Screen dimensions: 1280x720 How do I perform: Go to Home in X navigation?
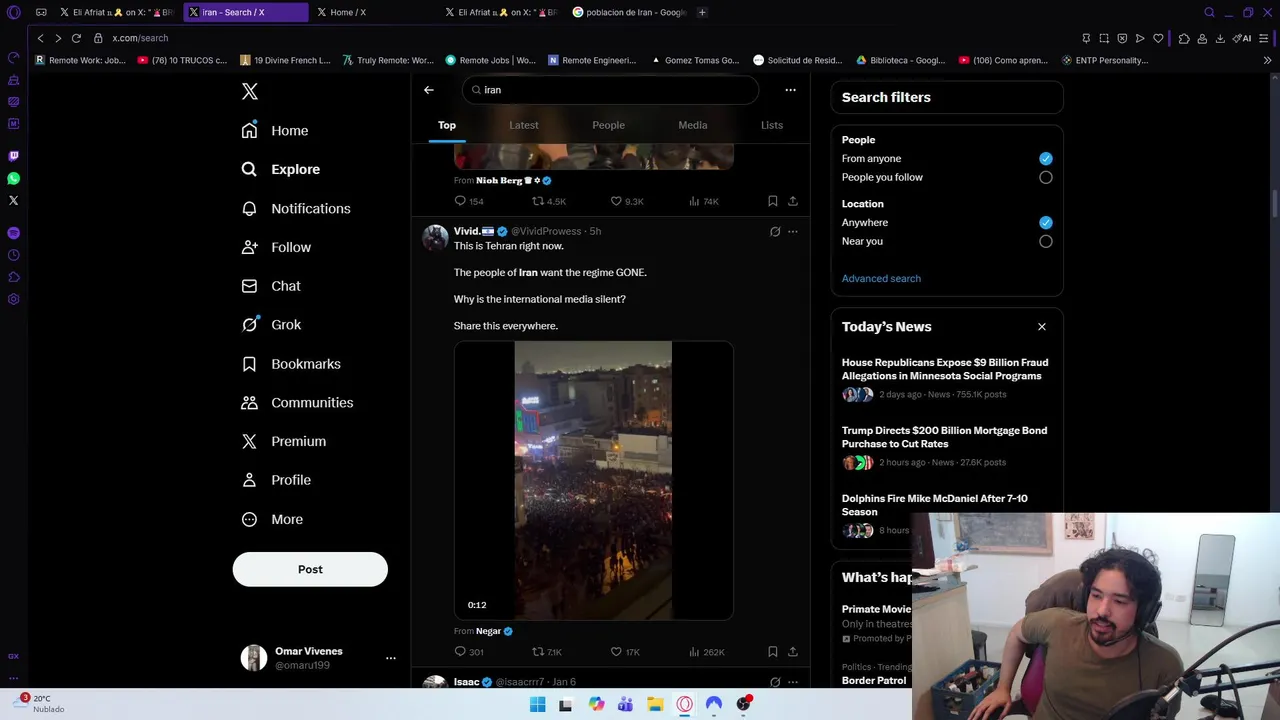275,130
